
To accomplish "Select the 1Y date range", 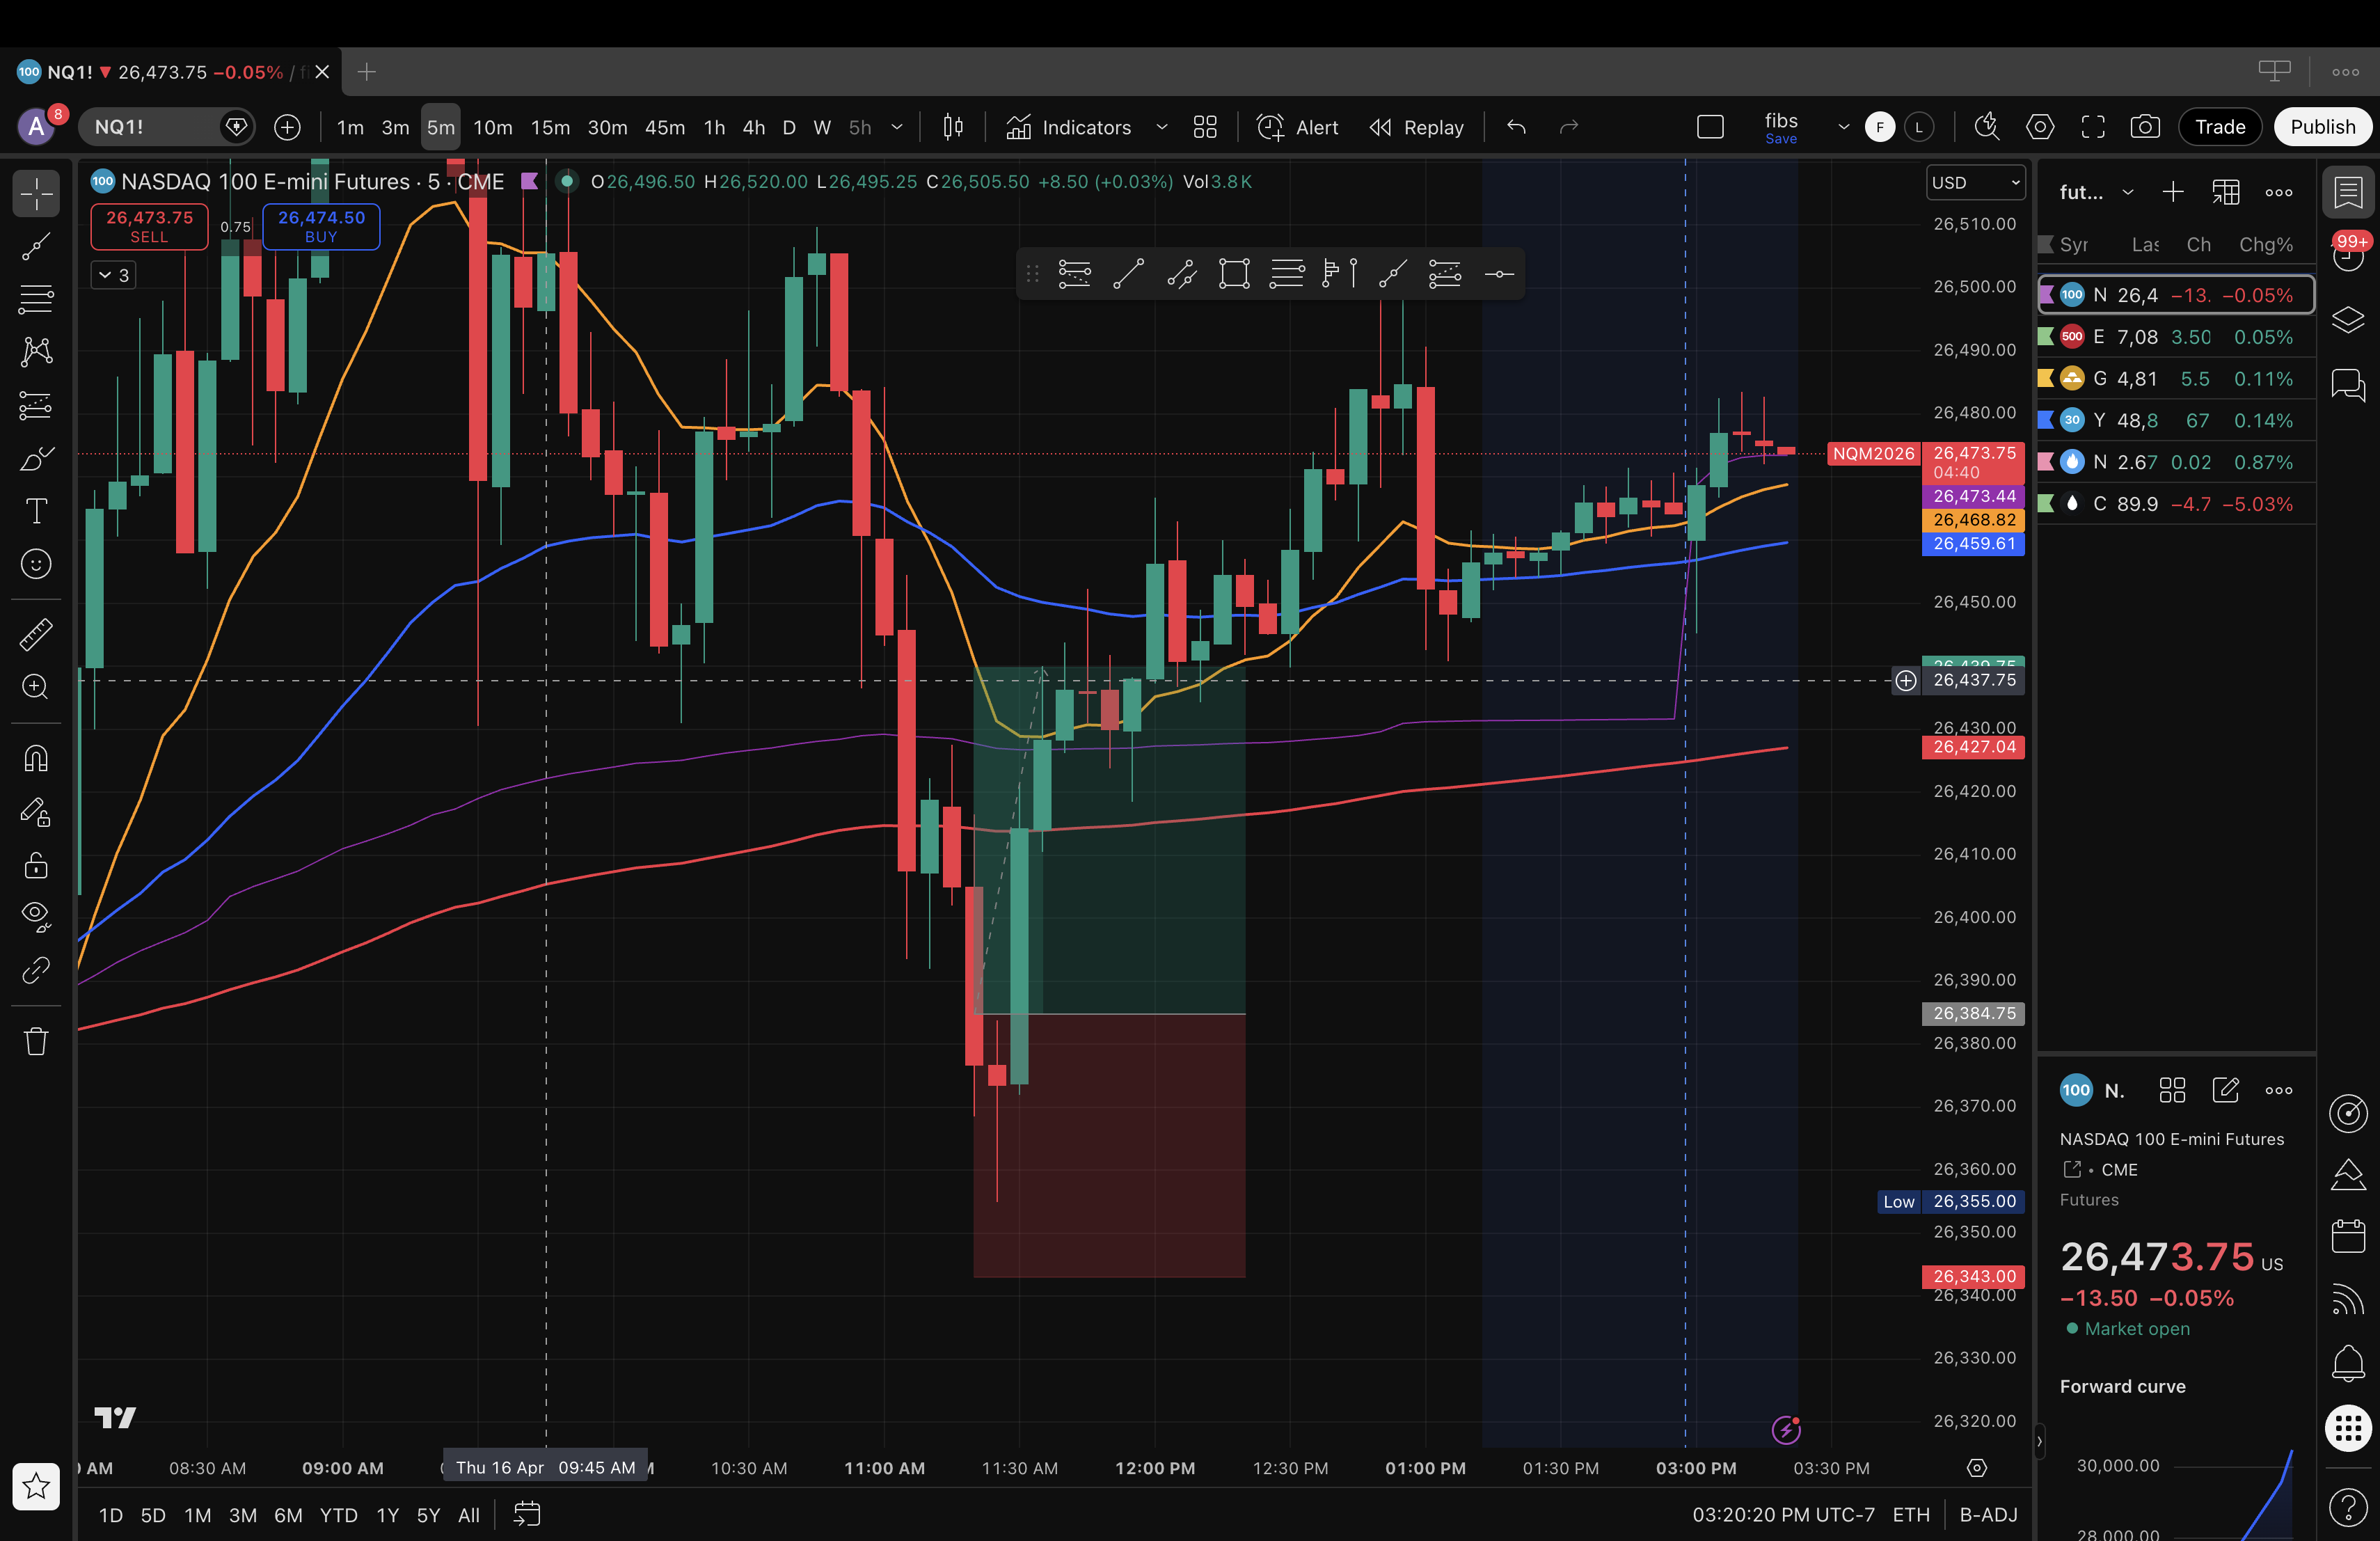I will coord(387,1515).
